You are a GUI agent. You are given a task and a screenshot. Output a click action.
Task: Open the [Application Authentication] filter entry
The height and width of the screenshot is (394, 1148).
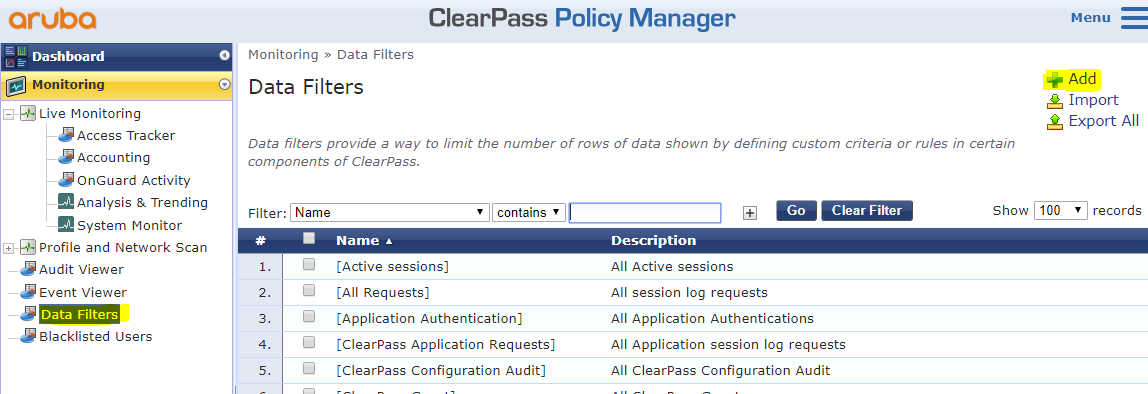click(429, 319)
